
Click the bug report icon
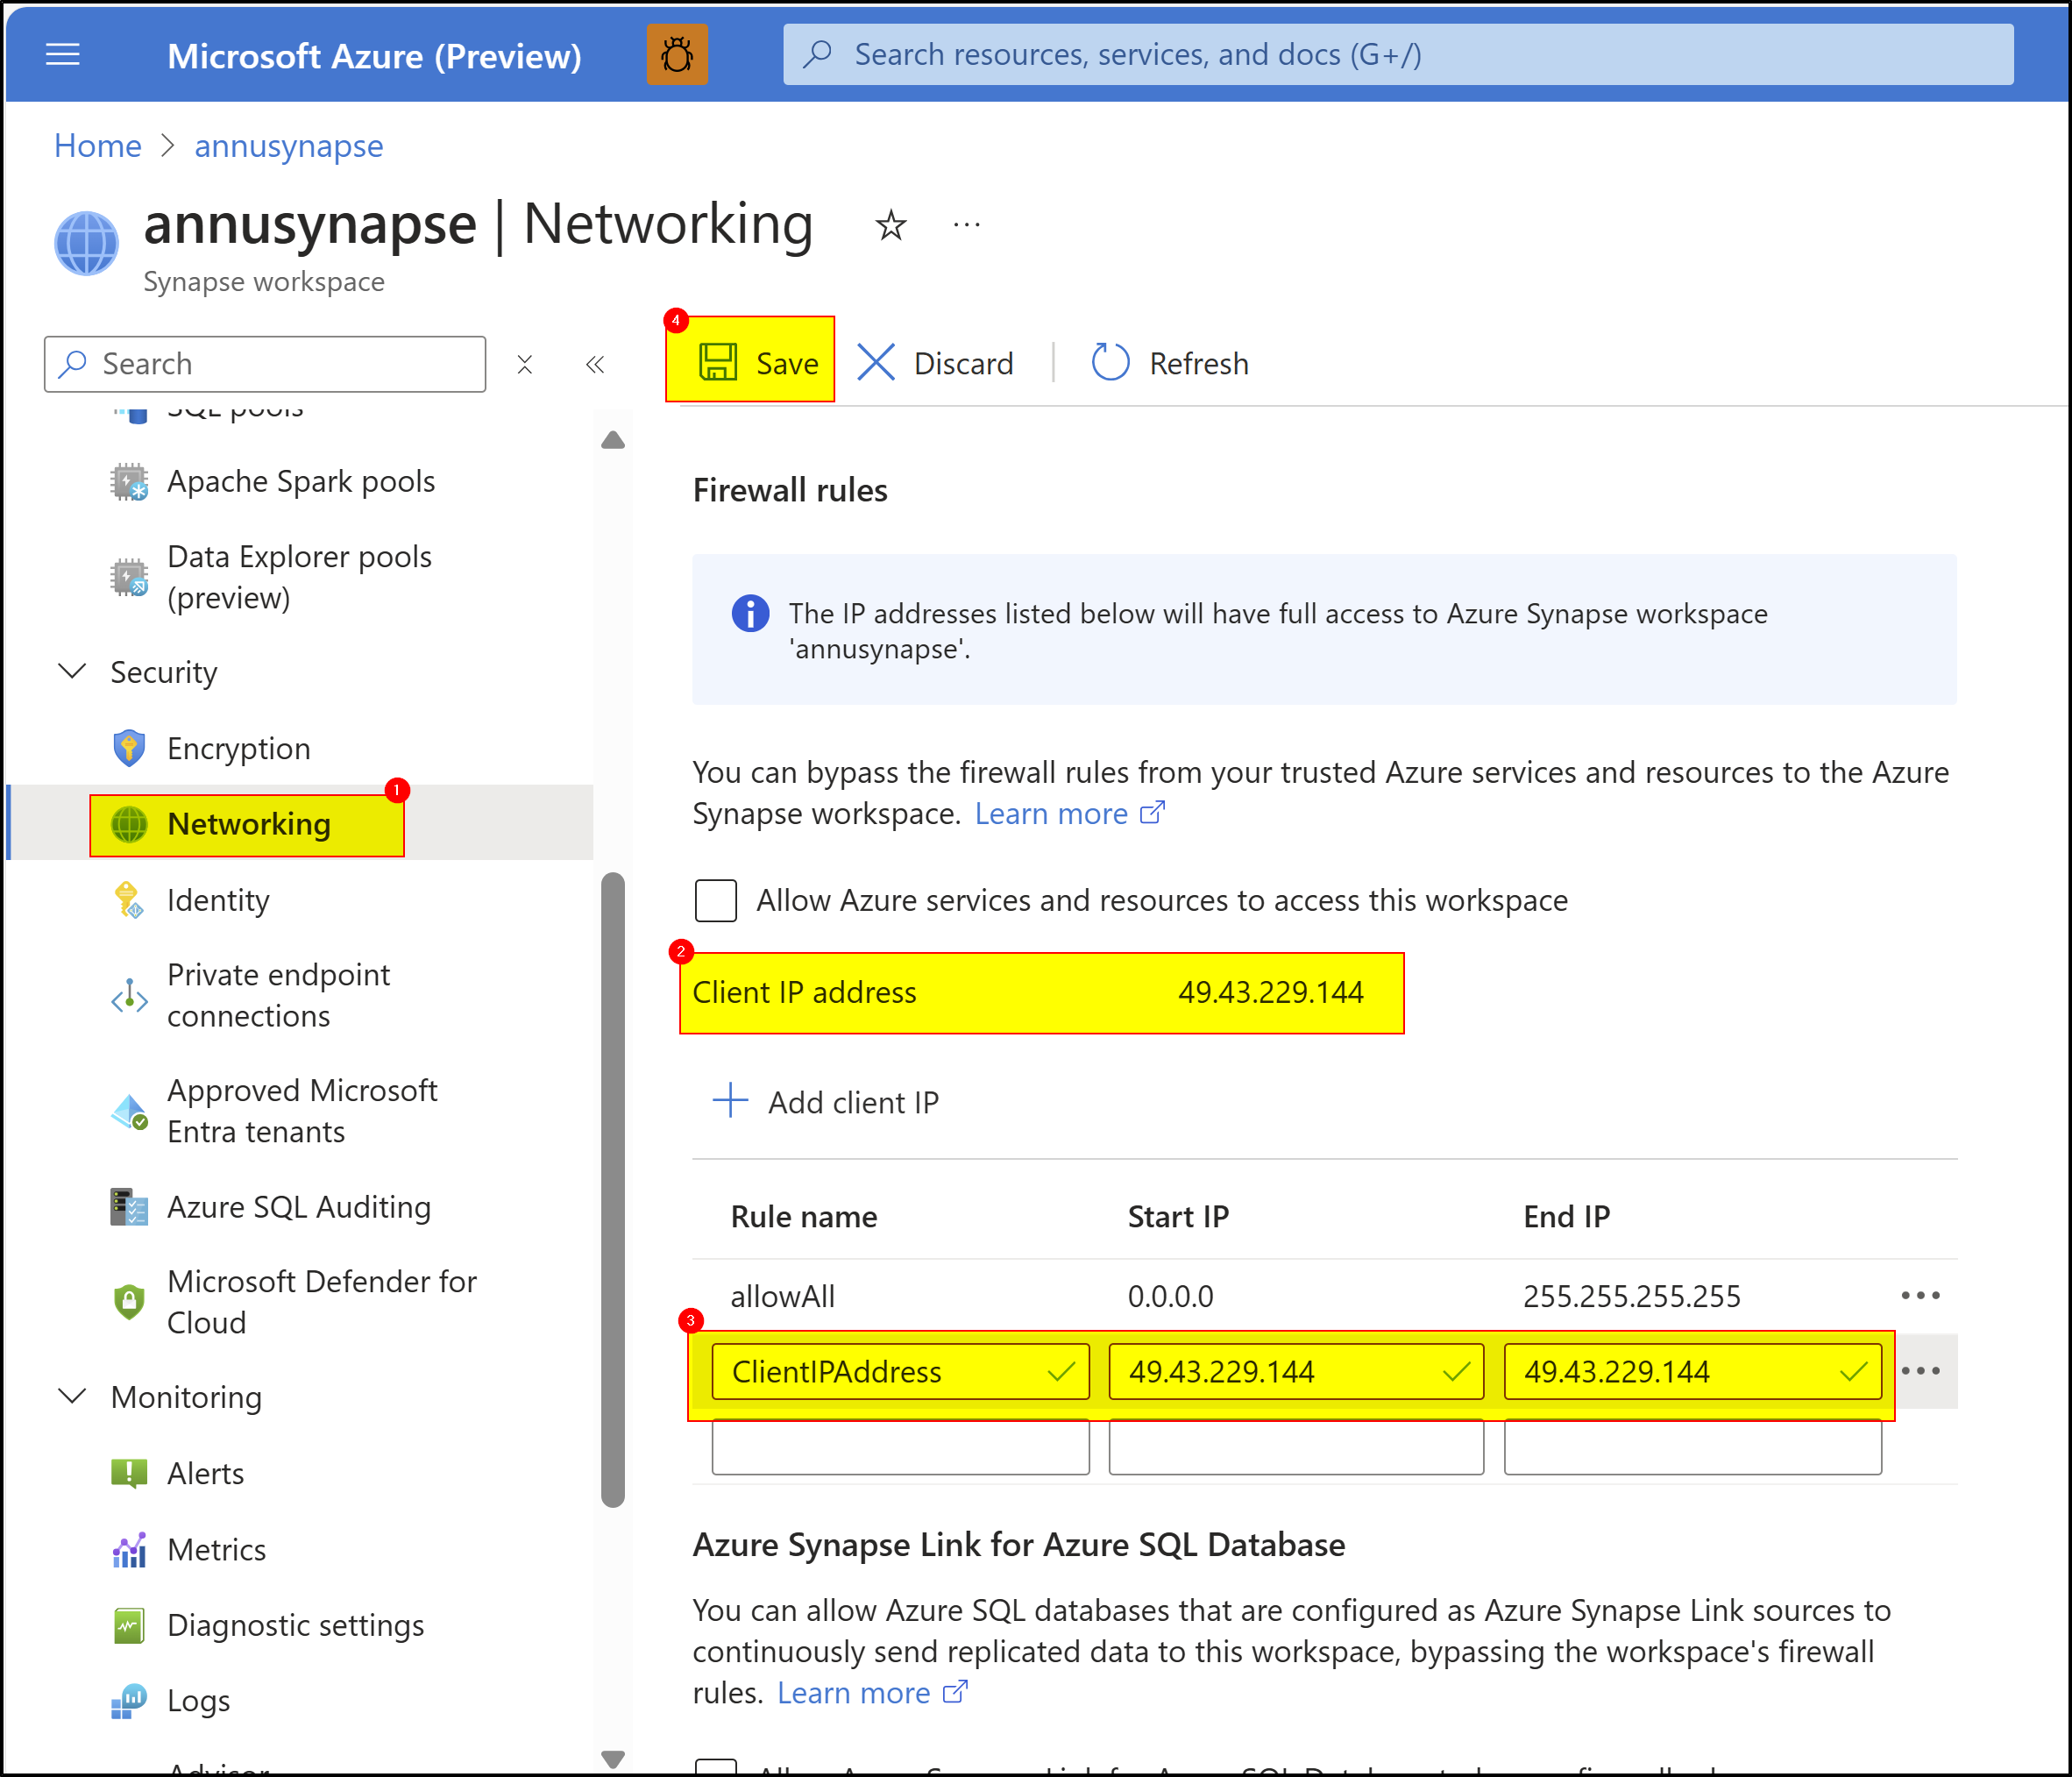point(677,55)
